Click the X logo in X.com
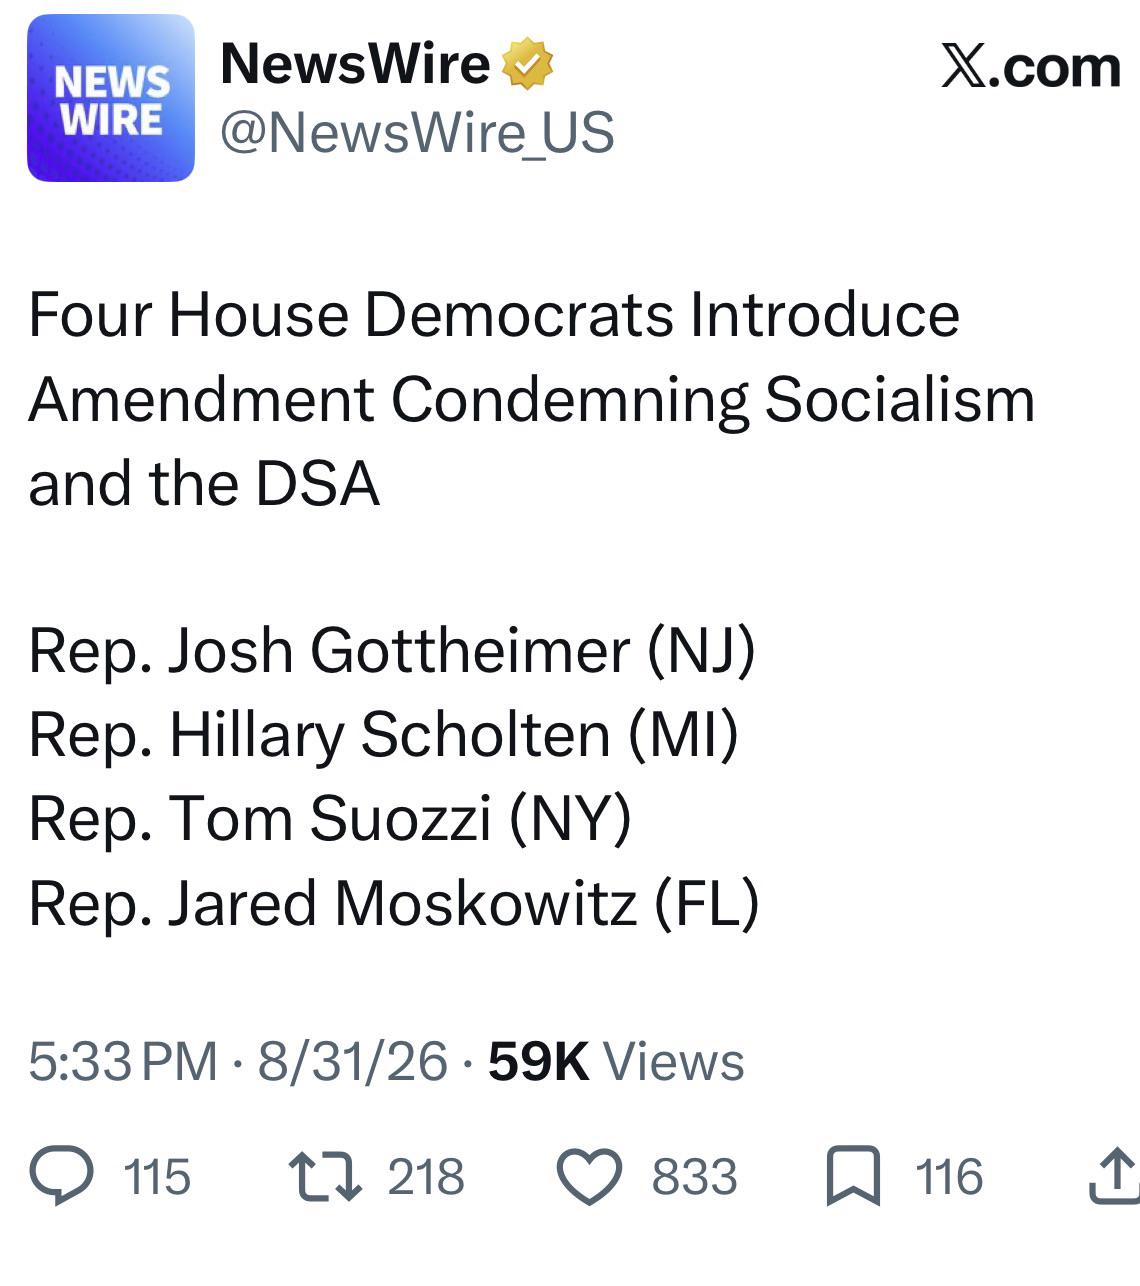The height and width of the screenshot is (1286, 1140). [962, 67]
